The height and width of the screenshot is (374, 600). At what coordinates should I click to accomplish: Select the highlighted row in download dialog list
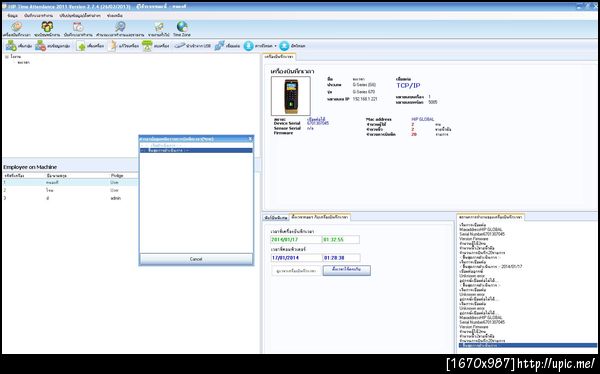point(196,150)
